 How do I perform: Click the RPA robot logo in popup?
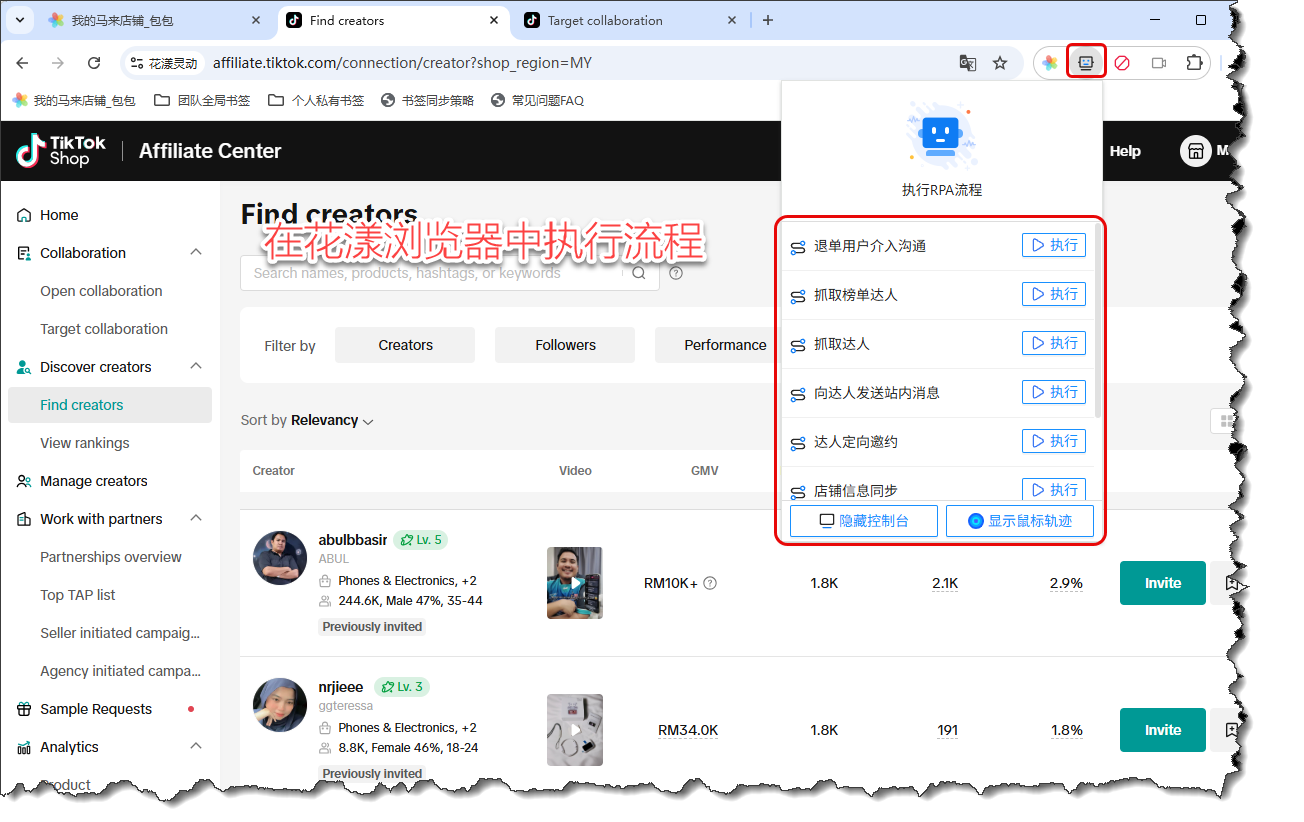(x=939, y=136)
